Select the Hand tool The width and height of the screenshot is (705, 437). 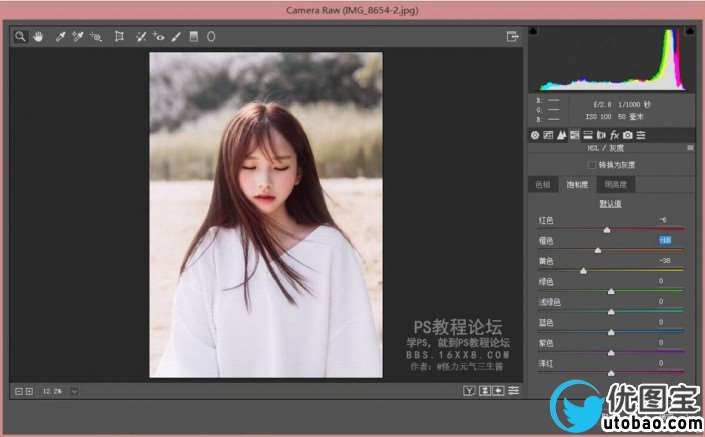(x=38, y=36)
